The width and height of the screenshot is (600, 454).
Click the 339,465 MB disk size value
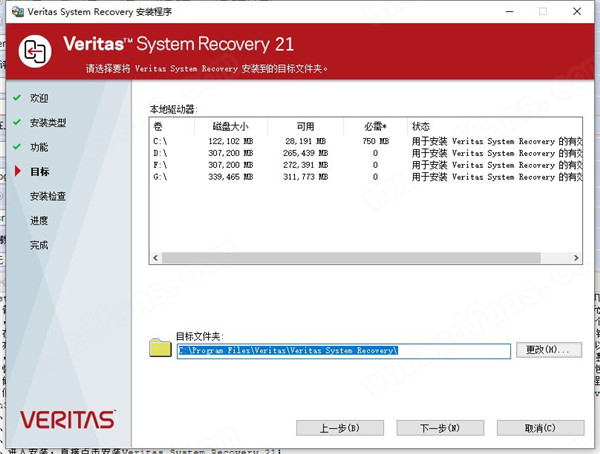click(231, 177)
